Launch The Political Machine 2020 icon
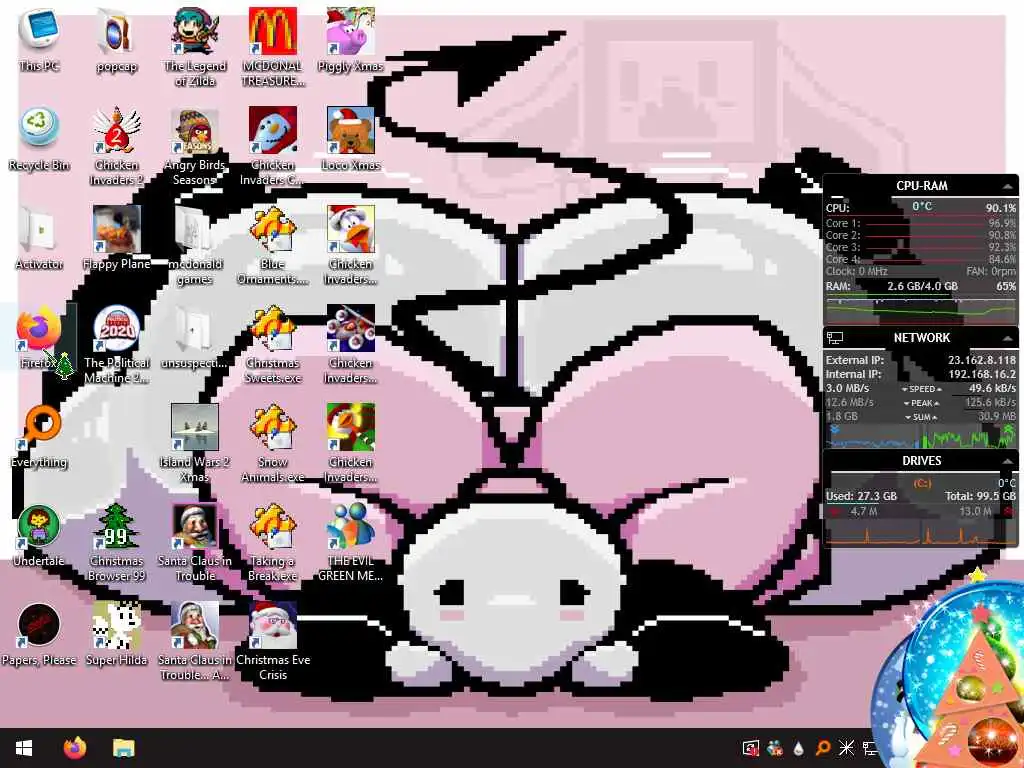 click(x=116, y=344)
